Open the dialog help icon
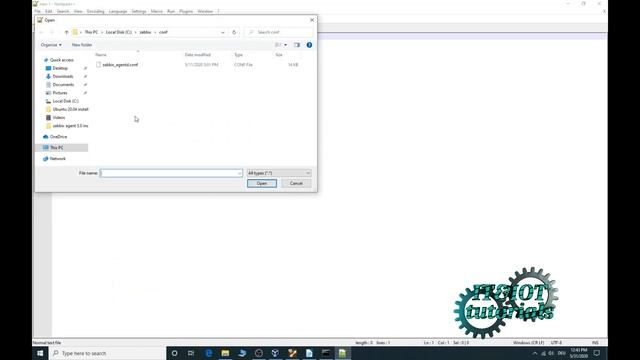Image resolution: width=640 pixels, height=360 pixels. pyautogui.click(x=309, y=45)
